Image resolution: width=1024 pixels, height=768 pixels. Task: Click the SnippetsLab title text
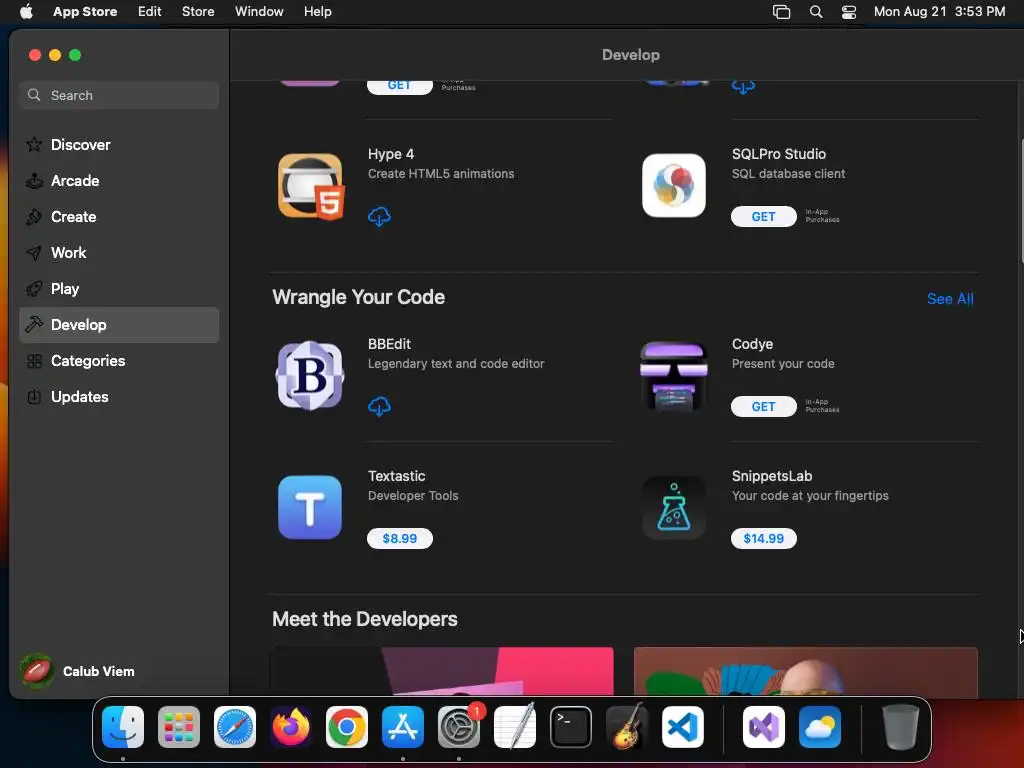click(x=772, y=476)
